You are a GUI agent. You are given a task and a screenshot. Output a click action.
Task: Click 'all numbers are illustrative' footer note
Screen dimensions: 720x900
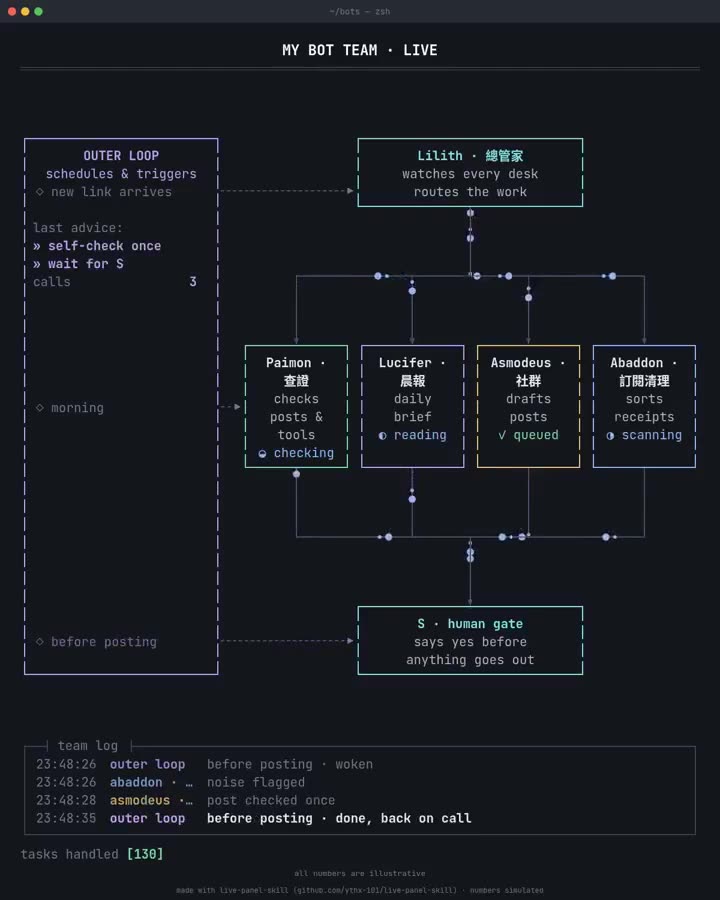[x=359, y=873]
